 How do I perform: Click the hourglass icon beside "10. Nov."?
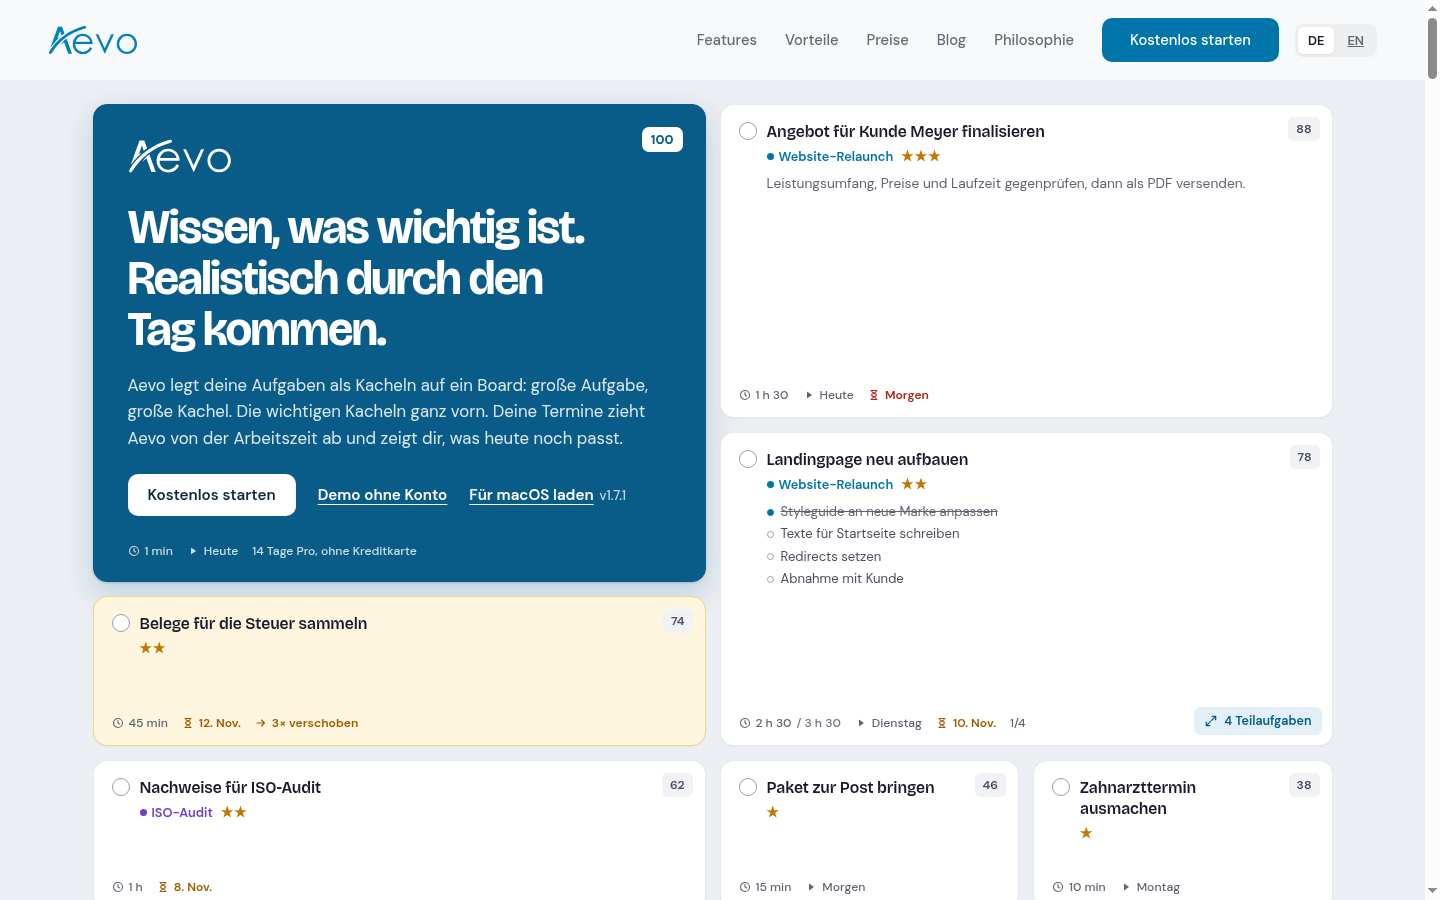[x=942, y=723]
